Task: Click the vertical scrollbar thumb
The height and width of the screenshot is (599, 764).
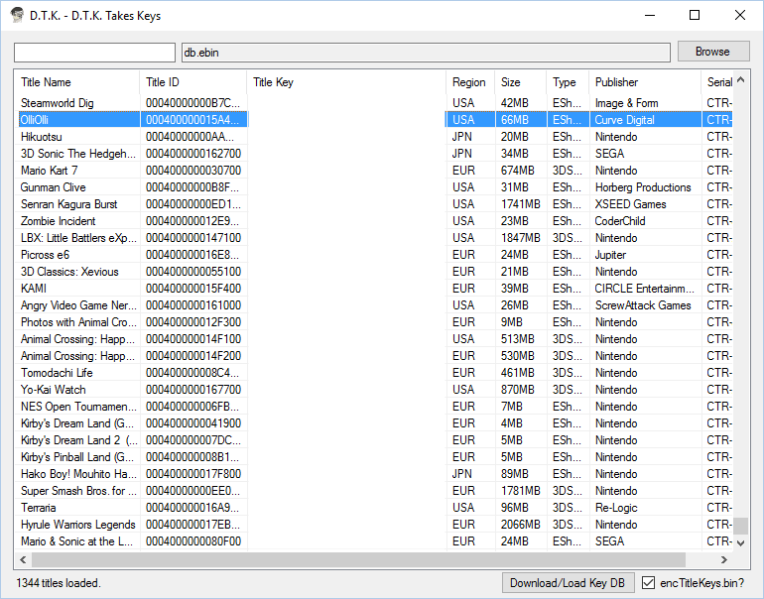Action: tap(741, 526)
